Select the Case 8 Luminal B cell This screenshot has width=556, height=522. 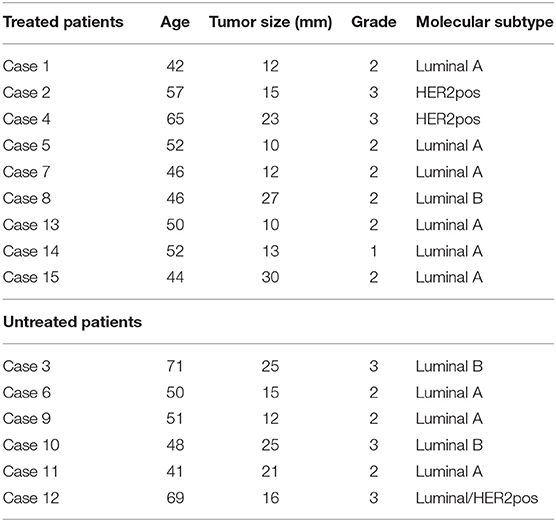pyautogui.click(x=449, y=198)
